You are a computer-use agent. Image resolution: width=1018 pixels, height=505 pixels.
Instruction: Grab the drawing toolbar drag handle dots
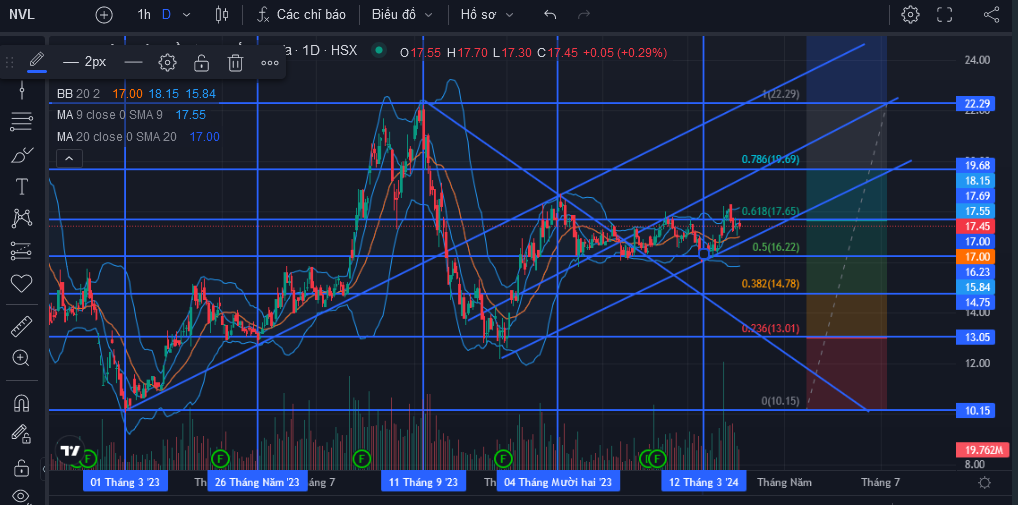coord(10,62)
